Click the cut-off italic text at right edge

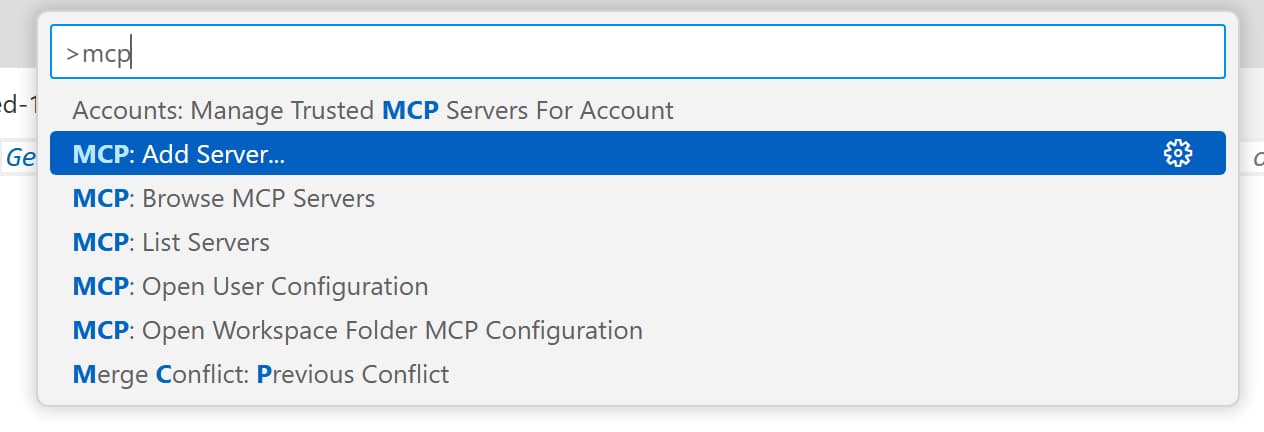1257,157
